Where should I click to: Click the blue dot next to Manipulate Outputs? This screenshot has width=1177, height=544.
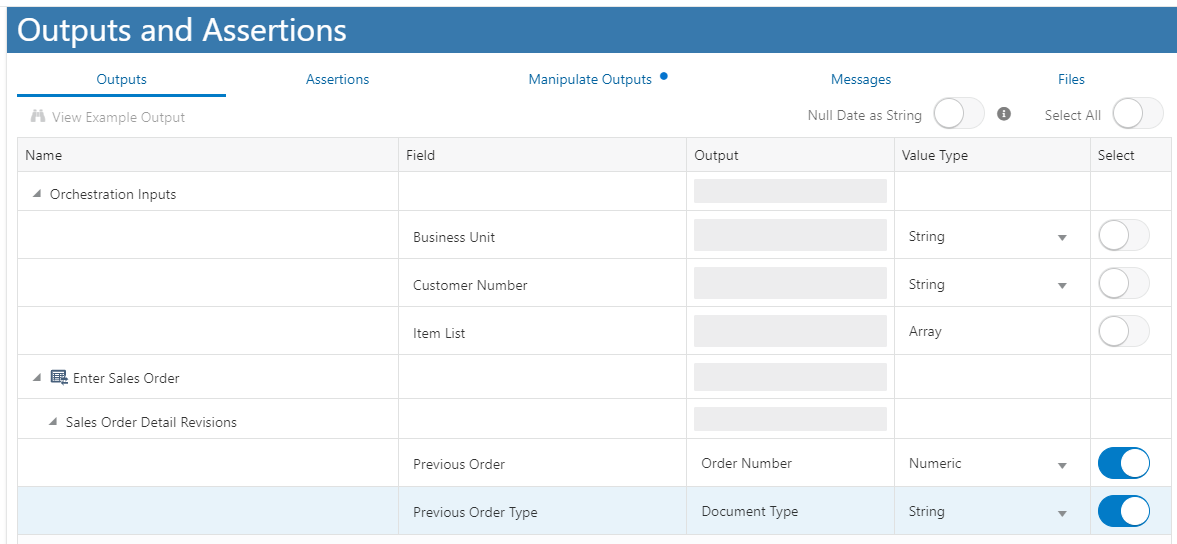[664, 76]
